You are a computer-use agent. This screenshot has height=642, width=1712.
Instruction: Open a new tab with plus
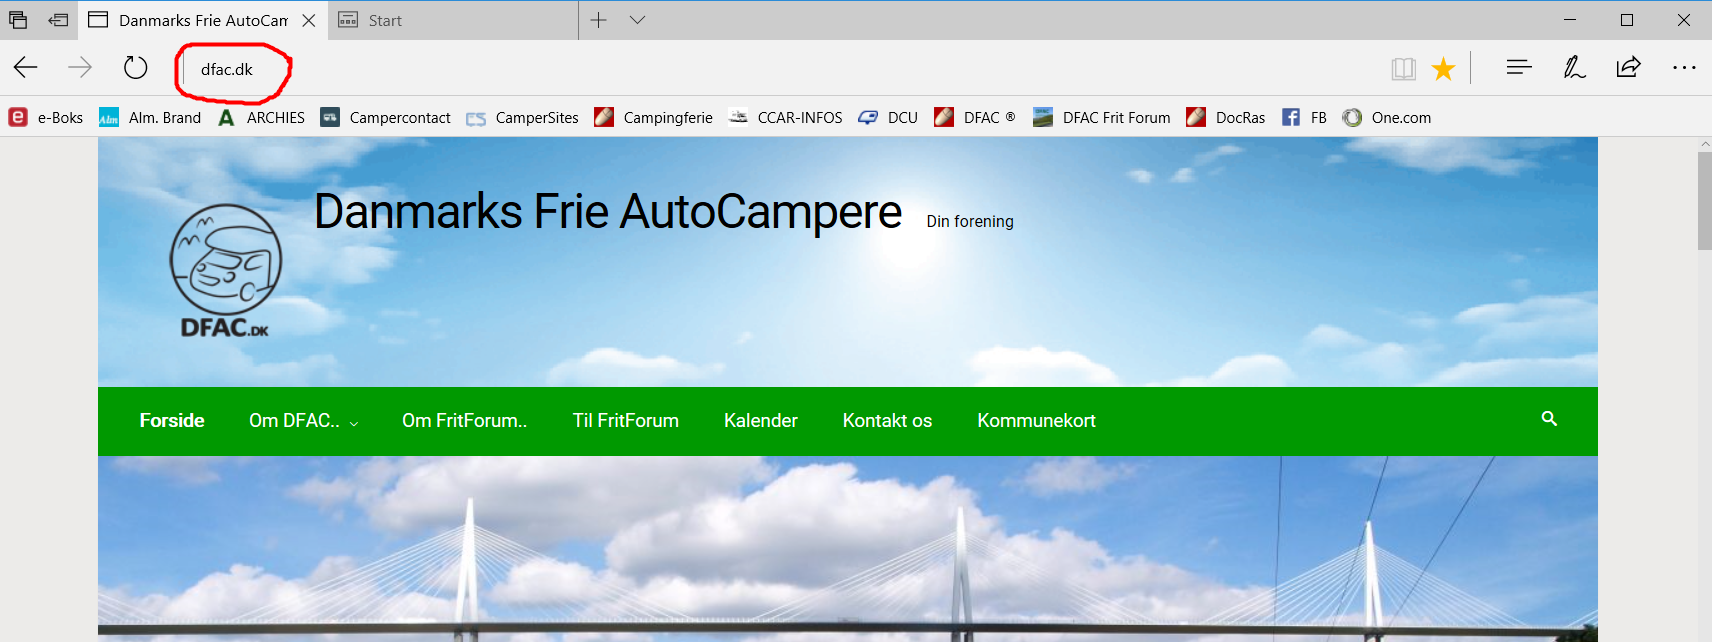(x=598, y=20)
